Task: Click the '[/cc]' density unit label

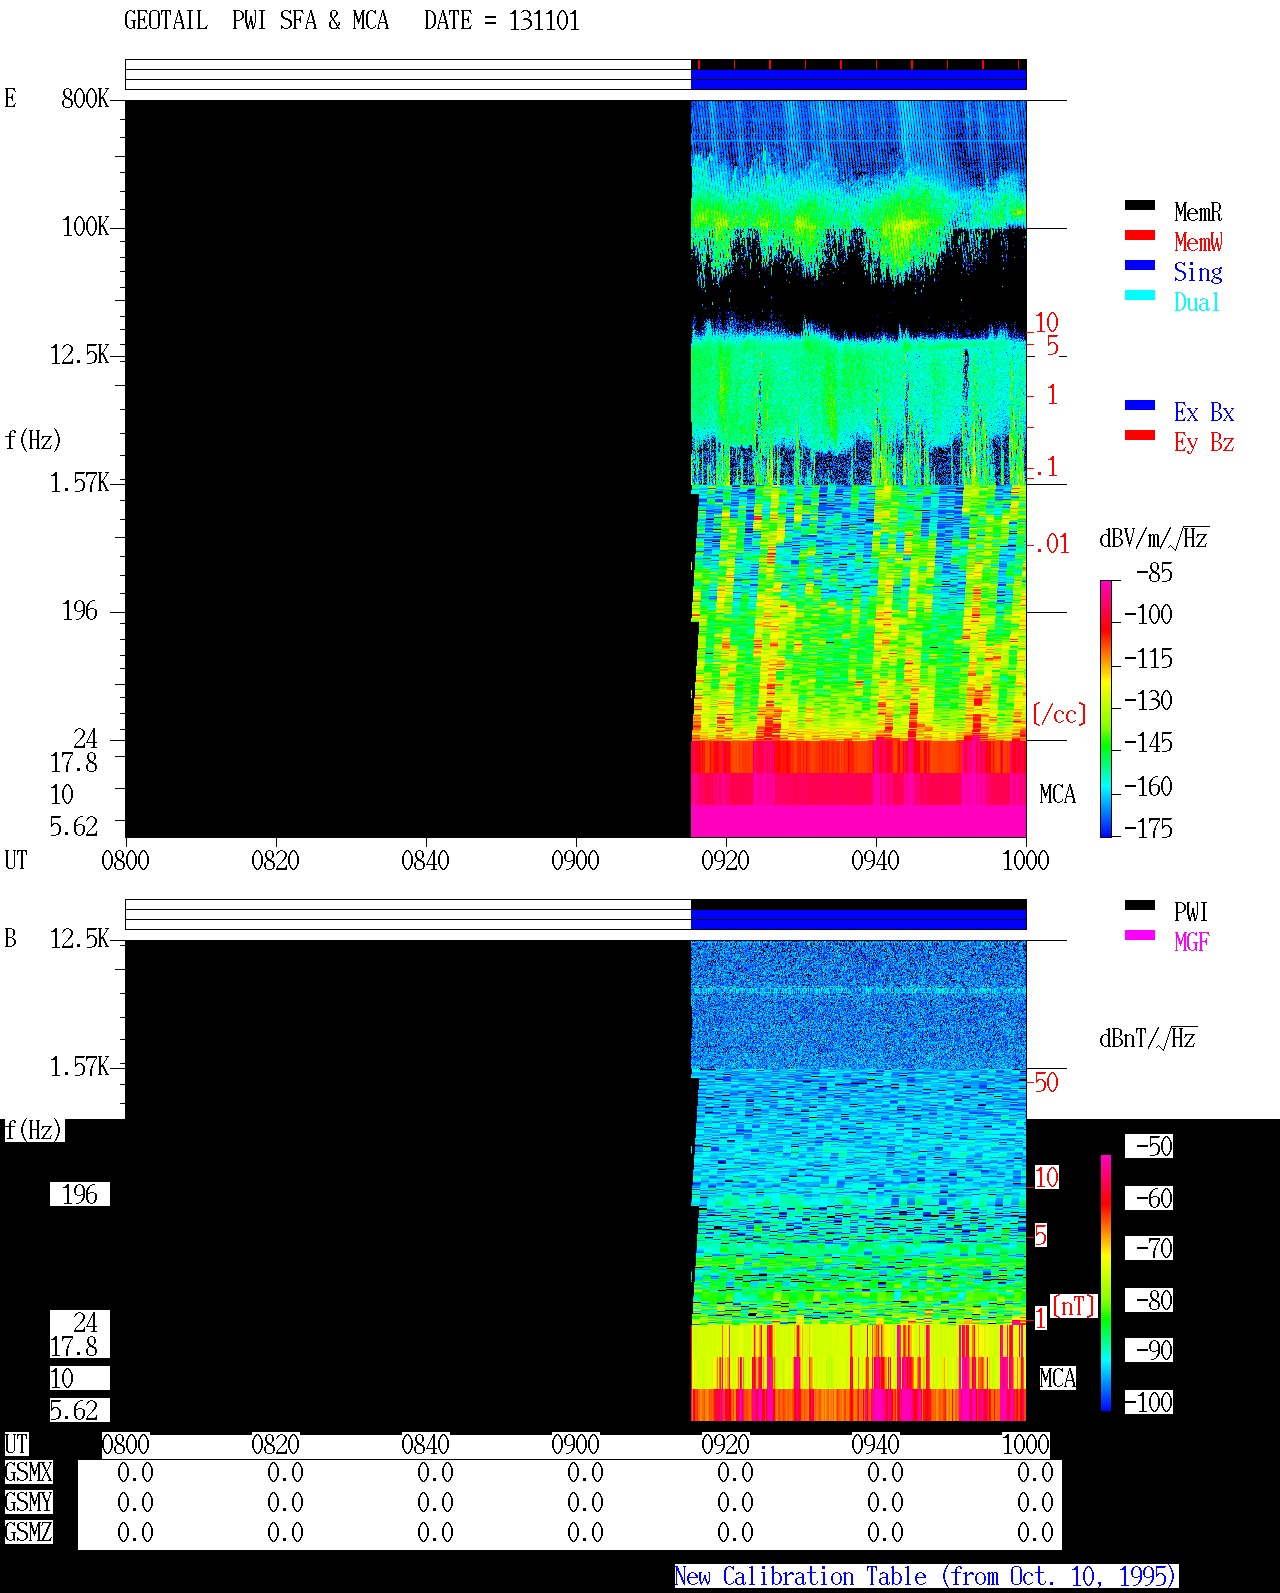Action: 1059,714
